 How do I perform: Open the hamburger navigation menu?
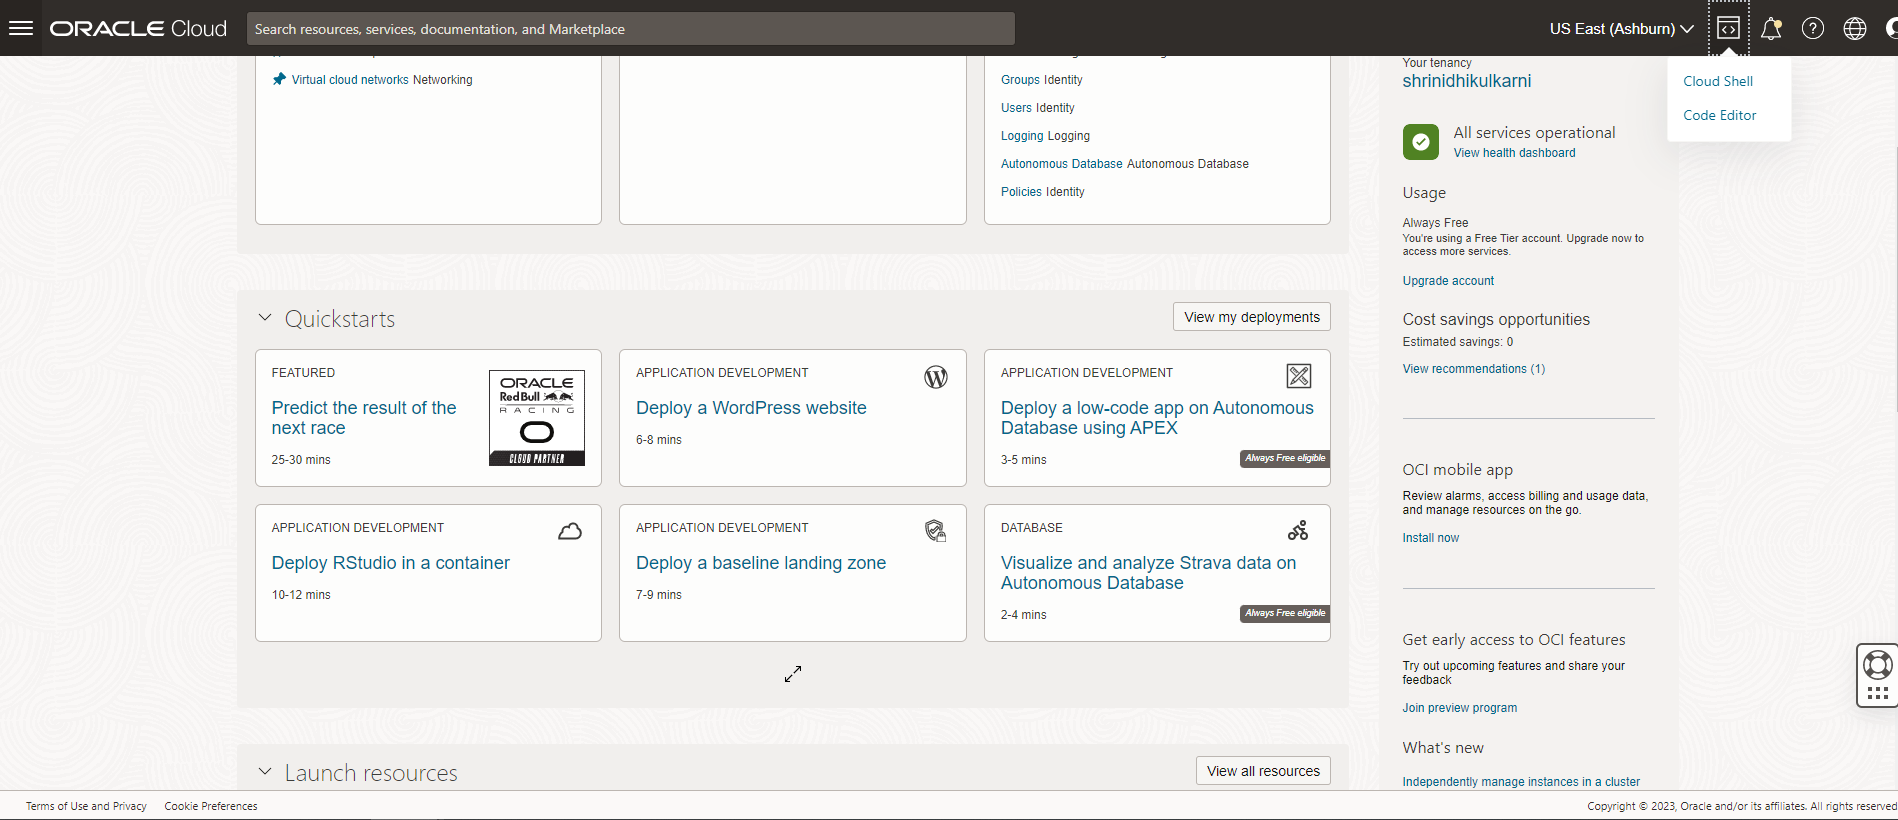coord(21,28)
